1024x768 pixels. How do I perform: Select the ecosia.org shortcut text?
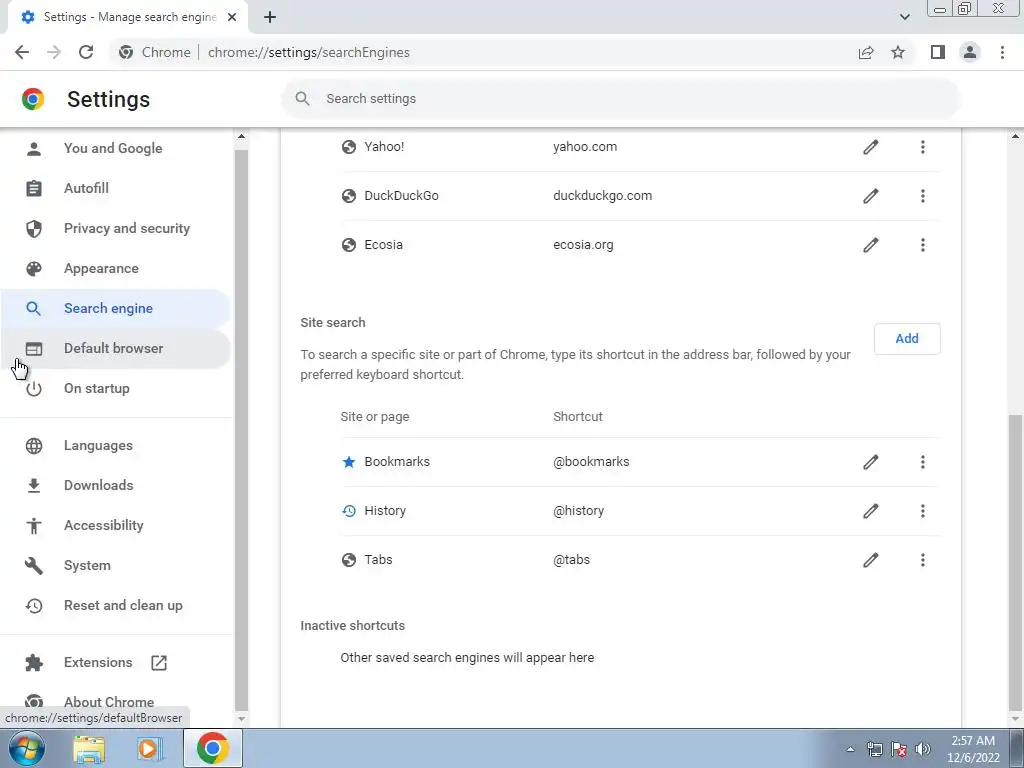tap(583, 245)
